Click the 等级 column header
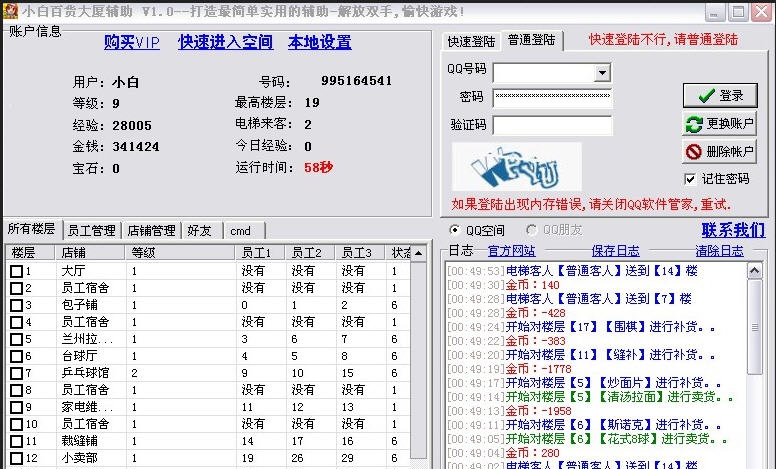776x469 pixels. click(x=181, y=253)
